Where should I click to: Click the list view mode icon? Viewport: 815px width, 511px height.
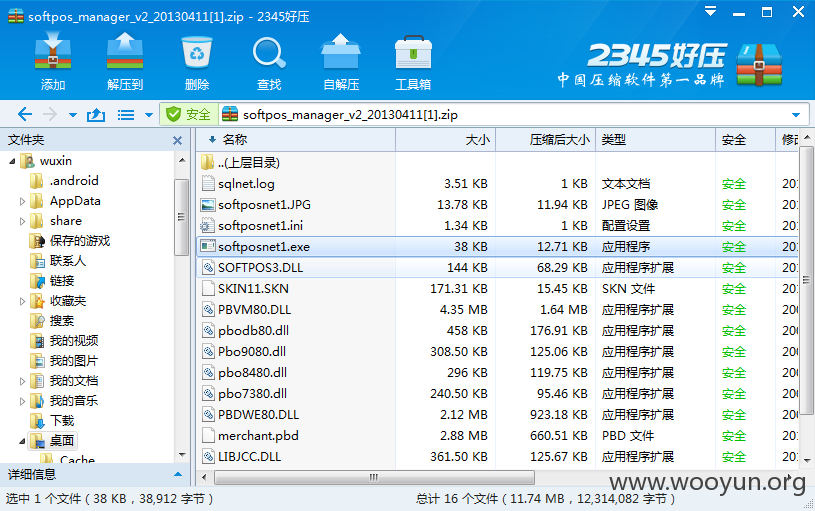(x=126, y=114)
